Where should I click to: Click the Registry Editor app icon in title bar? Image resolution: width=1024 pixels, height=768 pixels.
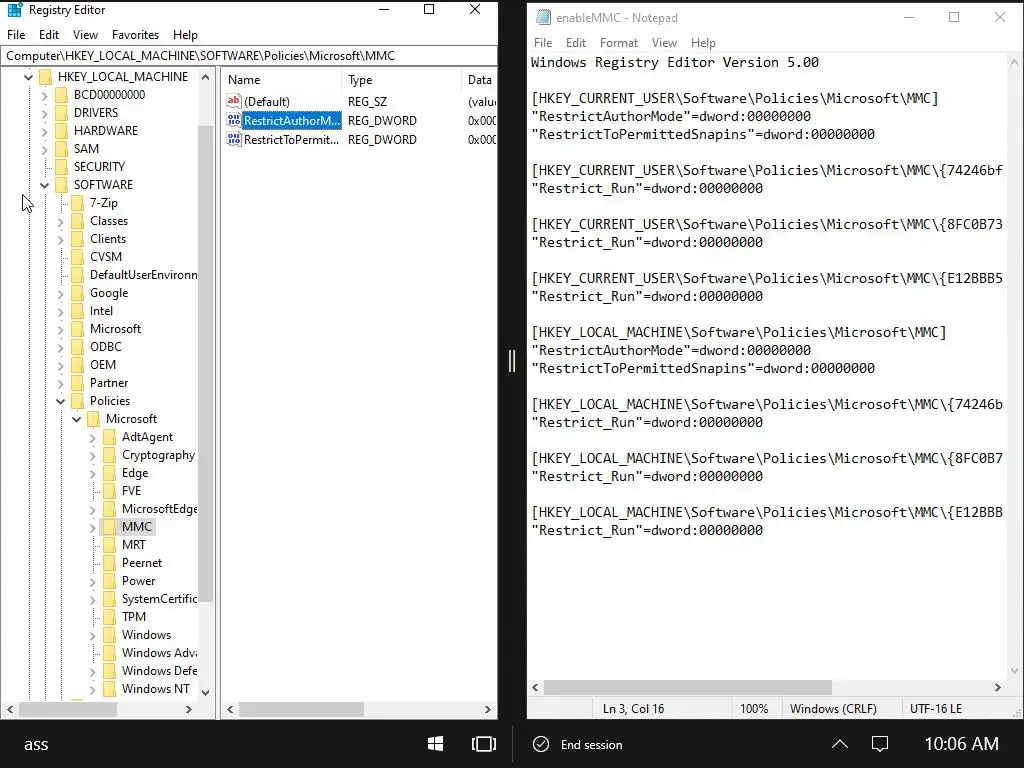(x=14, y=10)
